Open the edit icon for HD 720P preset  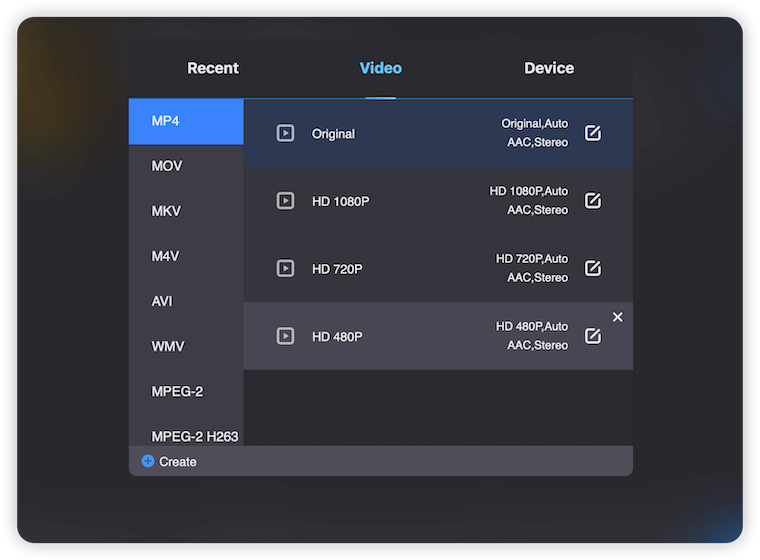tap(593, 268)
